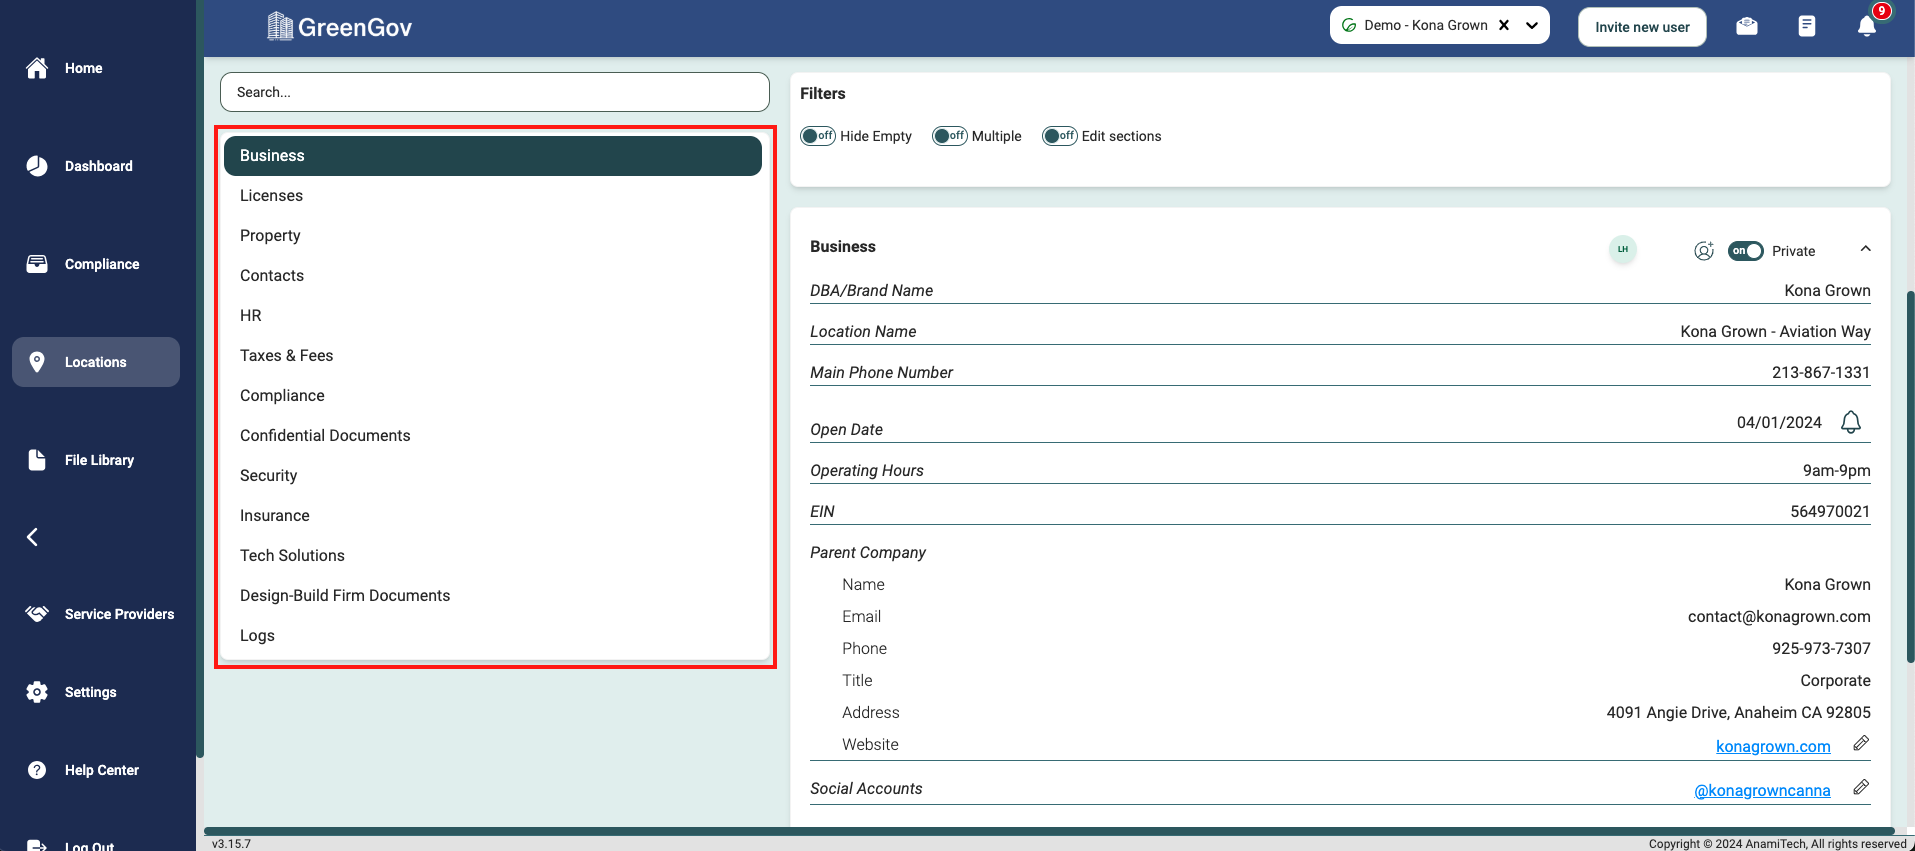Click the parent phone 925-973-7307

pyautogui.click(x=1821, y=648)
